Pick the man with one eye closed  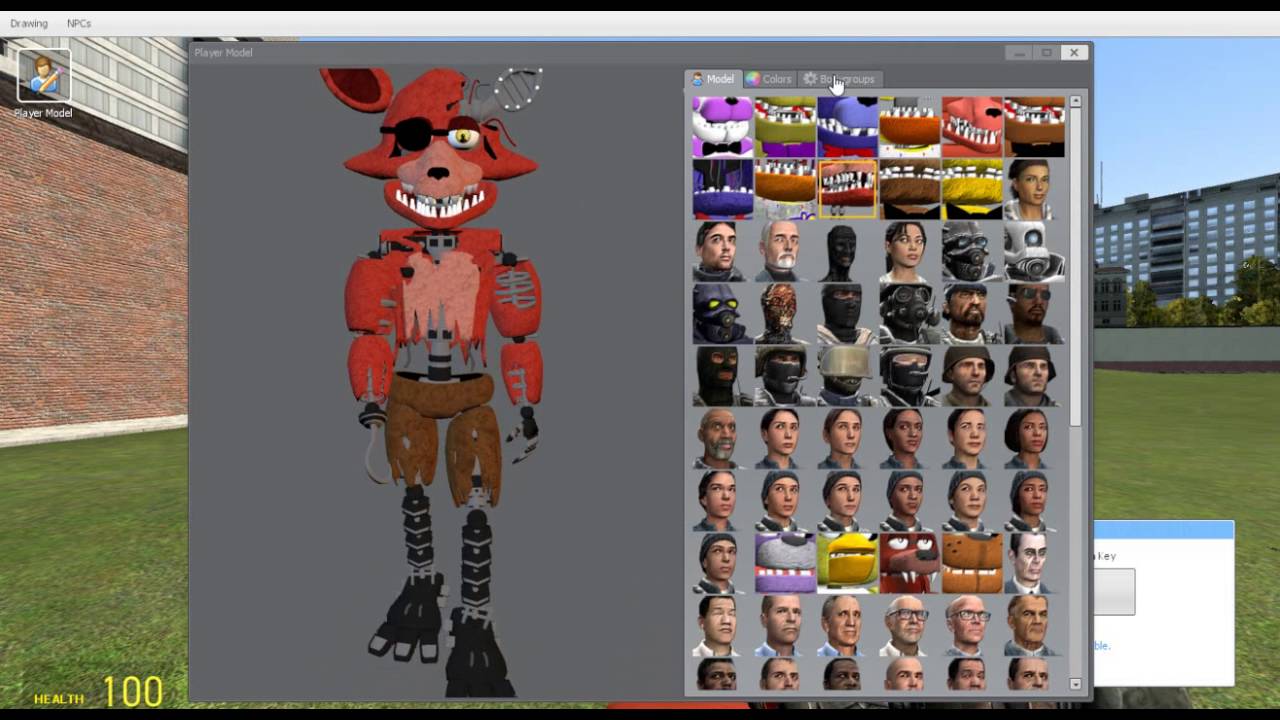723,623
